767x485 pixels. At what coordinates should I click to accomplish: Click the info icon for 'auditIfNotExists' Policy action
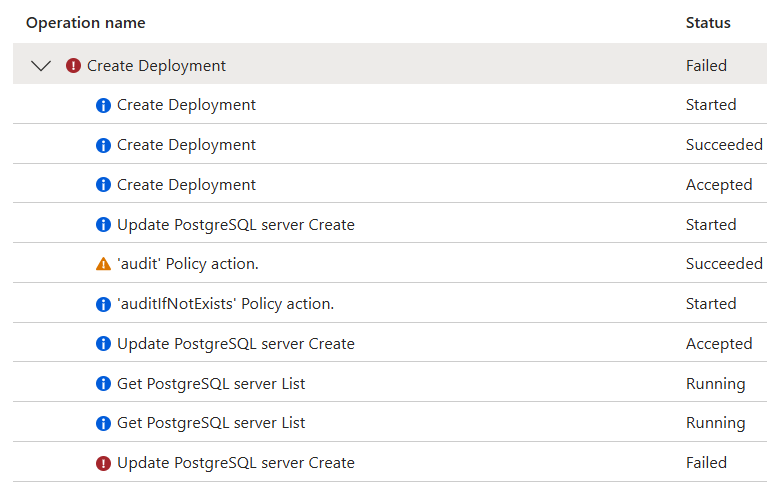tap(103, 304)
